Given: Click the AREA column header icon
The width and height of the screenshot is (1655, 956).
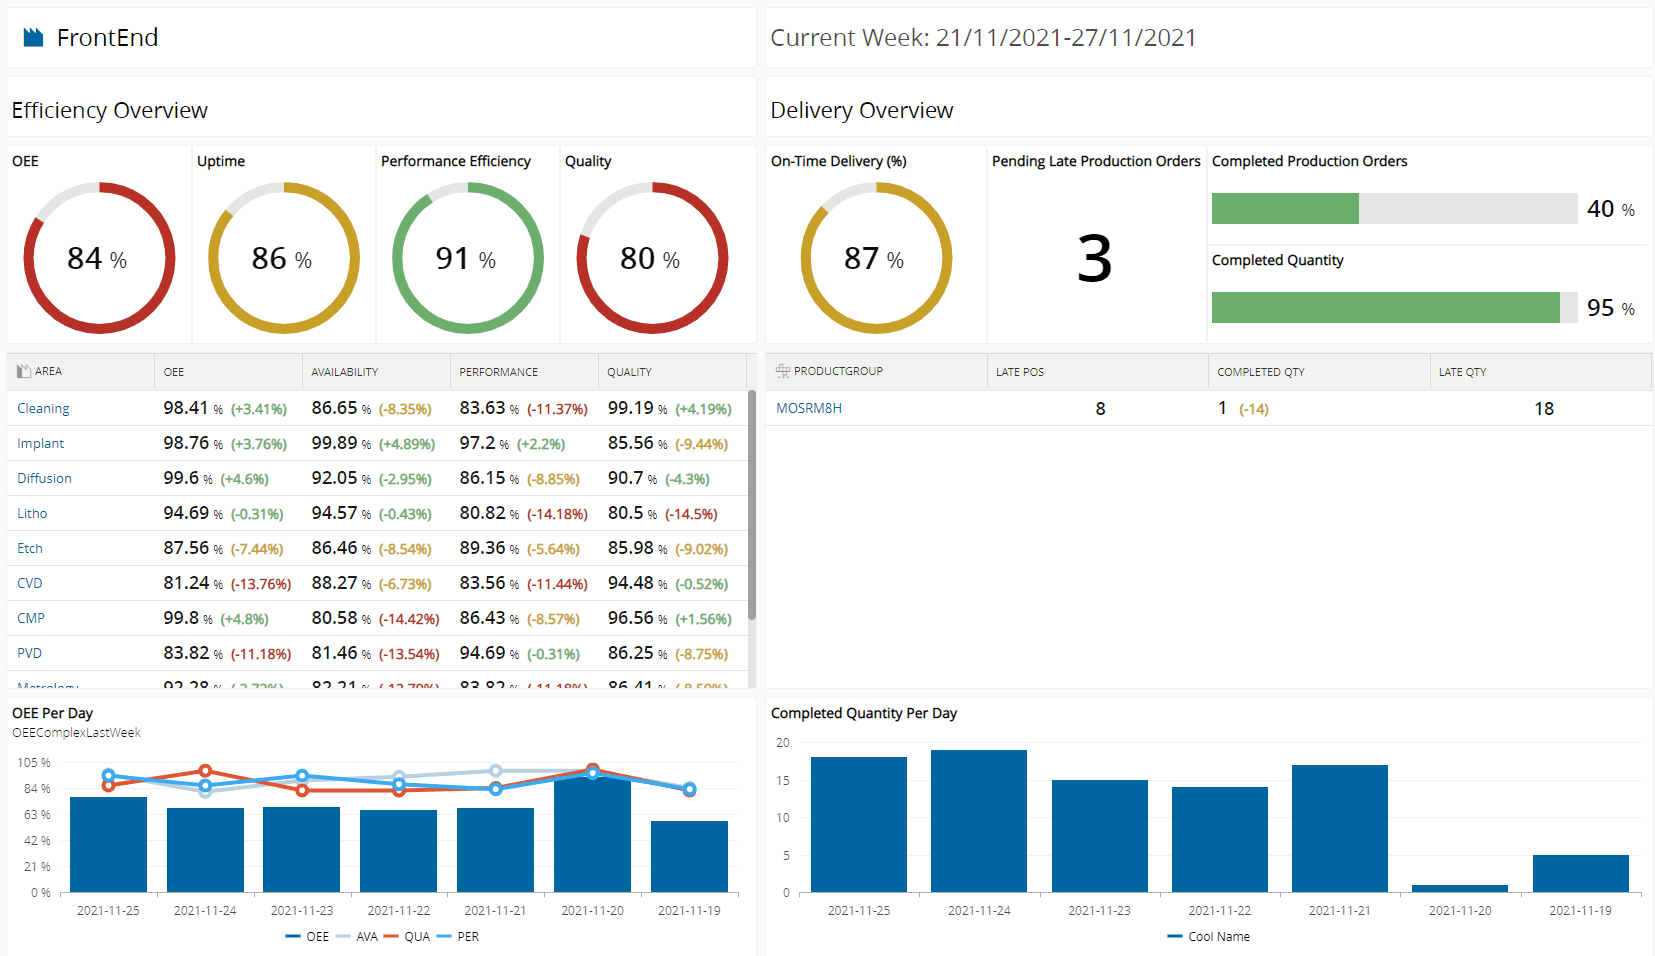Looking at the screenshot, I should pyautogui.click(x=23, y=372).
